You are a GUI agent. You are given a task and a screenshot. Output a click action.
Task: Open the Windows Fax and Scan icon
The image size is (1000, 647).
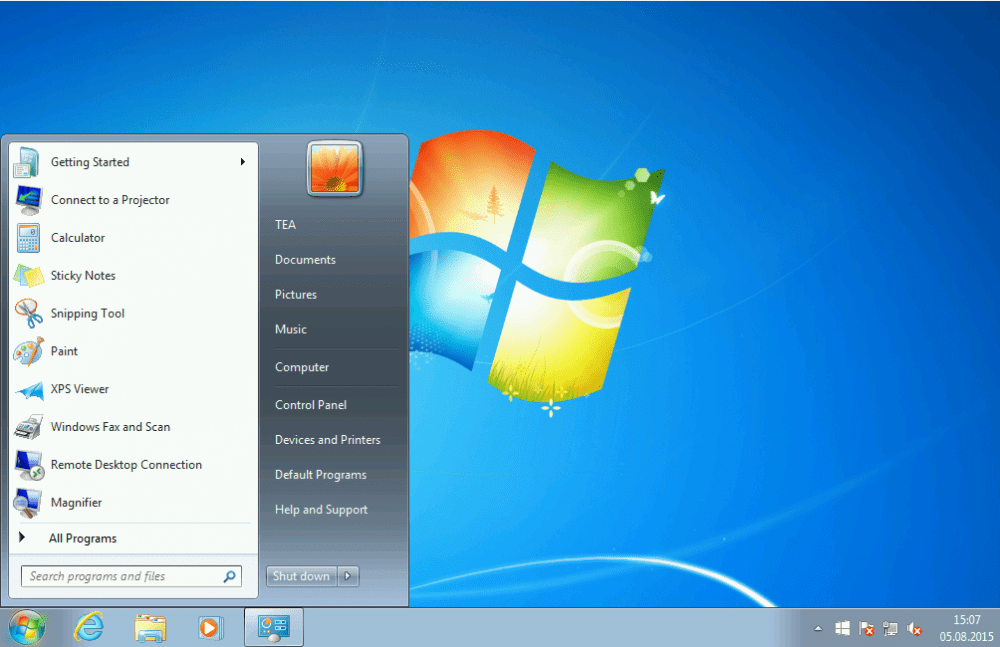pyautogui.click(x=29, y=427)
